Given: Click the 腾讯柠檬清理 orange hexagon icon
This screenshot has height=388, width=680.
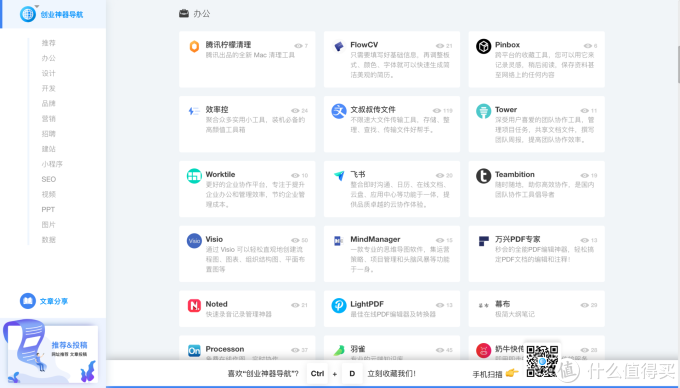Looking at the screenshot, I should pyautogui.click(x=194, y=46).
